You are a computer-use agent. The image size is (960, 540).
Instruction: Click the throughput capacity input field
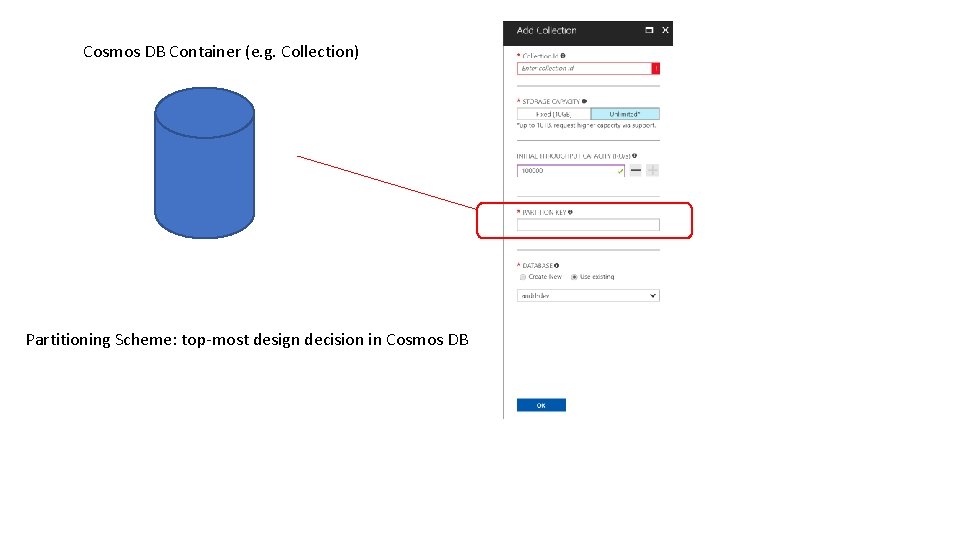[571, 171]
